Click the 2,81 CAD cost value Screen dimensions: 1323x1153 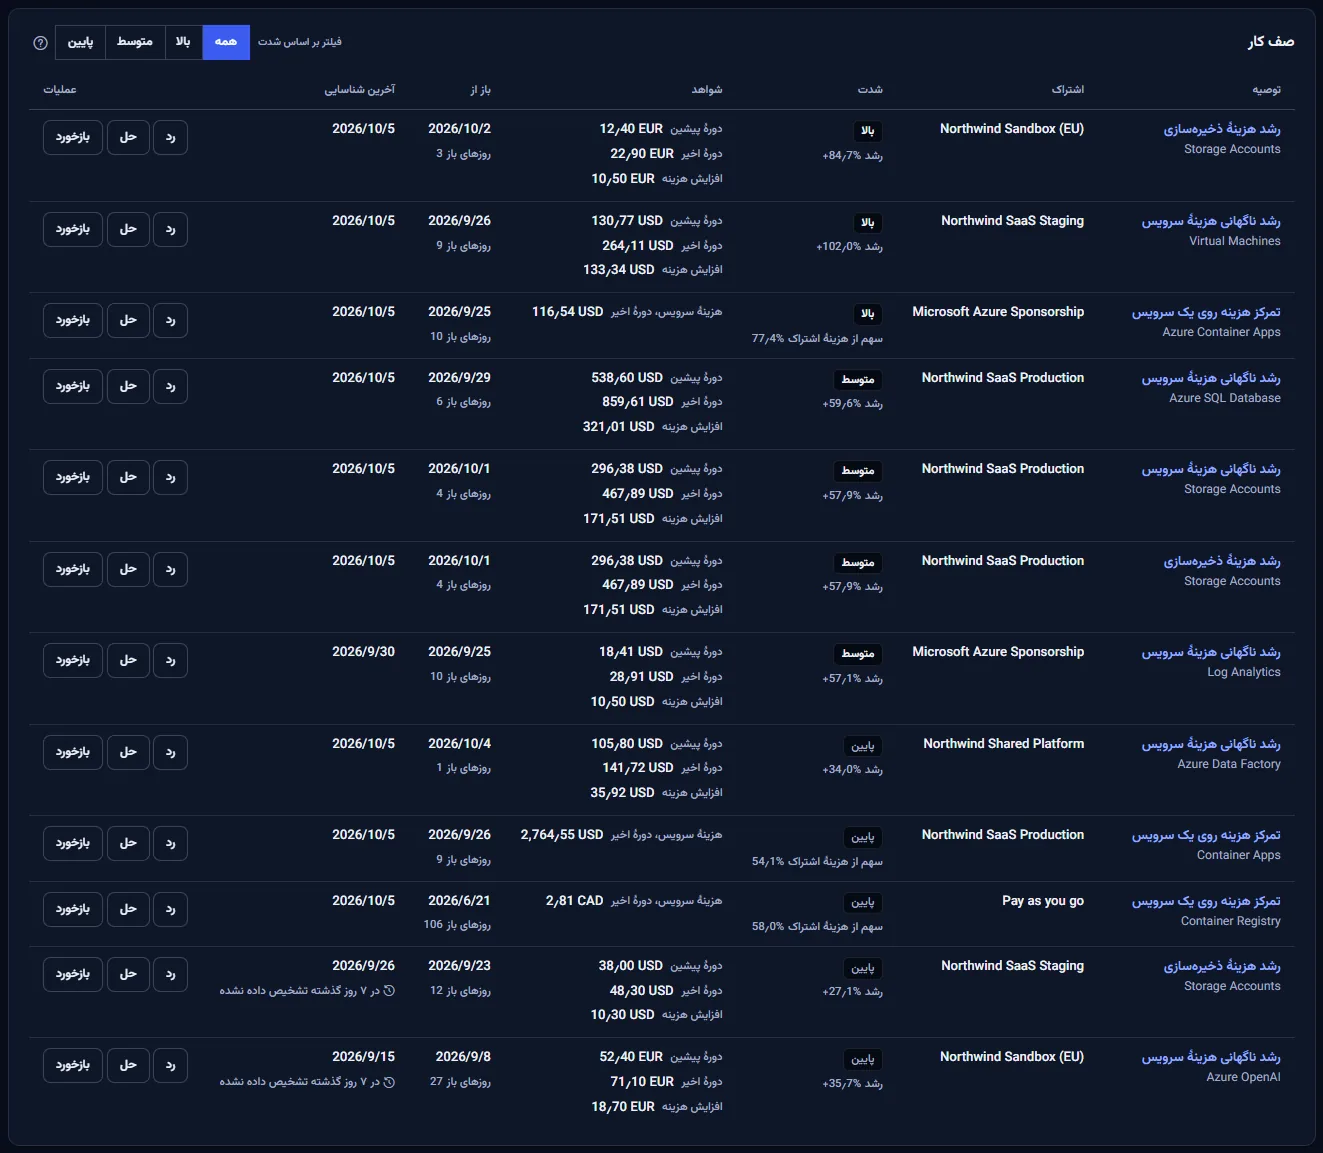(x=575, y=901)
